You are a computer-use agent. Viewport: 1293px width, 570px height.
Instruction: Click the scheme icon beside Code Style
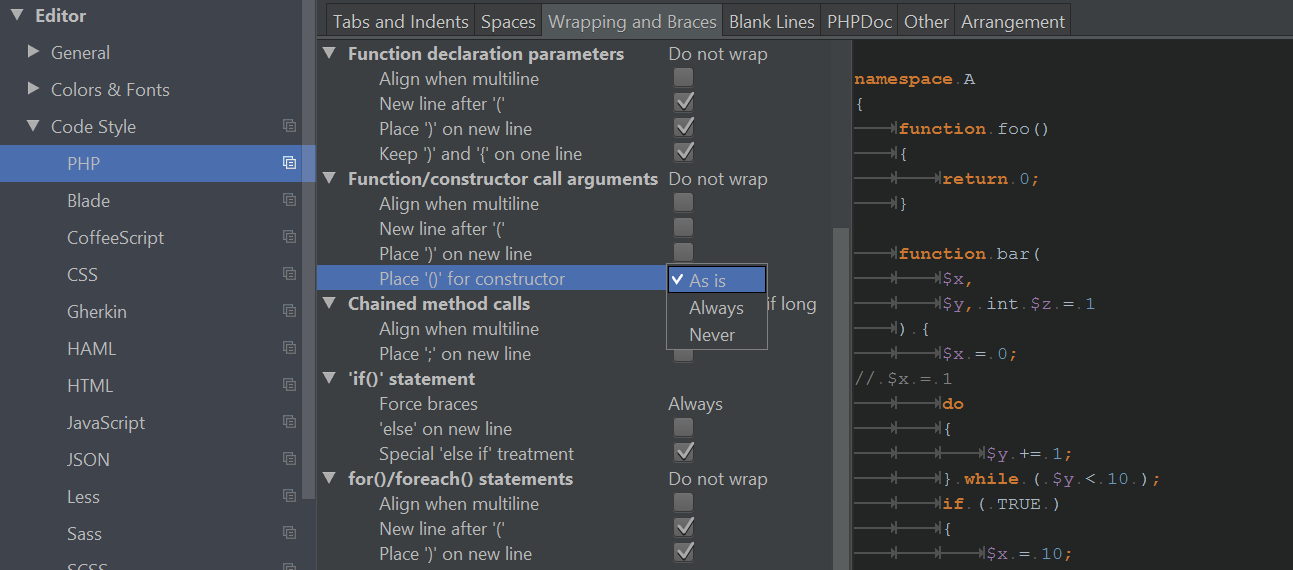click(x=289, y=126)
